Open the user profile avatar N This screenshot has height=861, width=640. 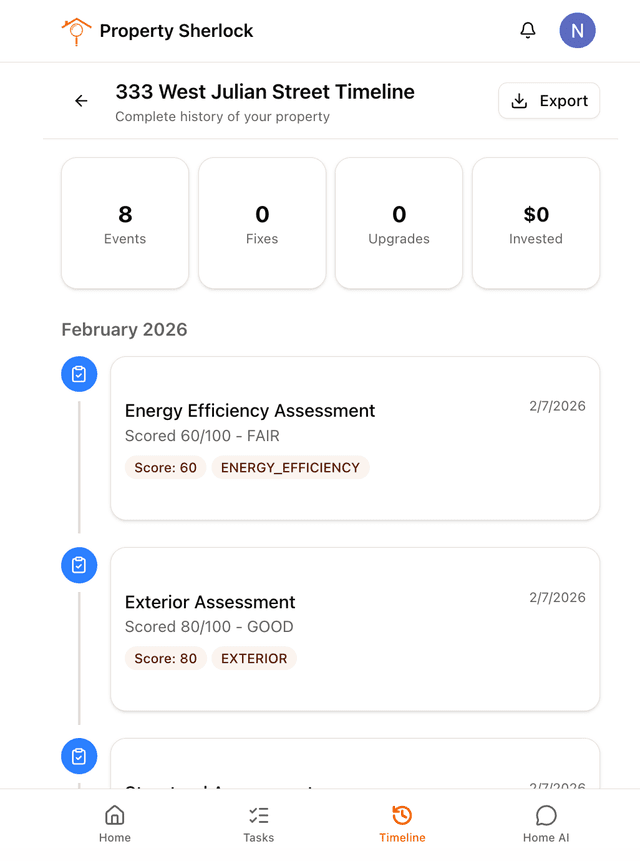point(577,31)
